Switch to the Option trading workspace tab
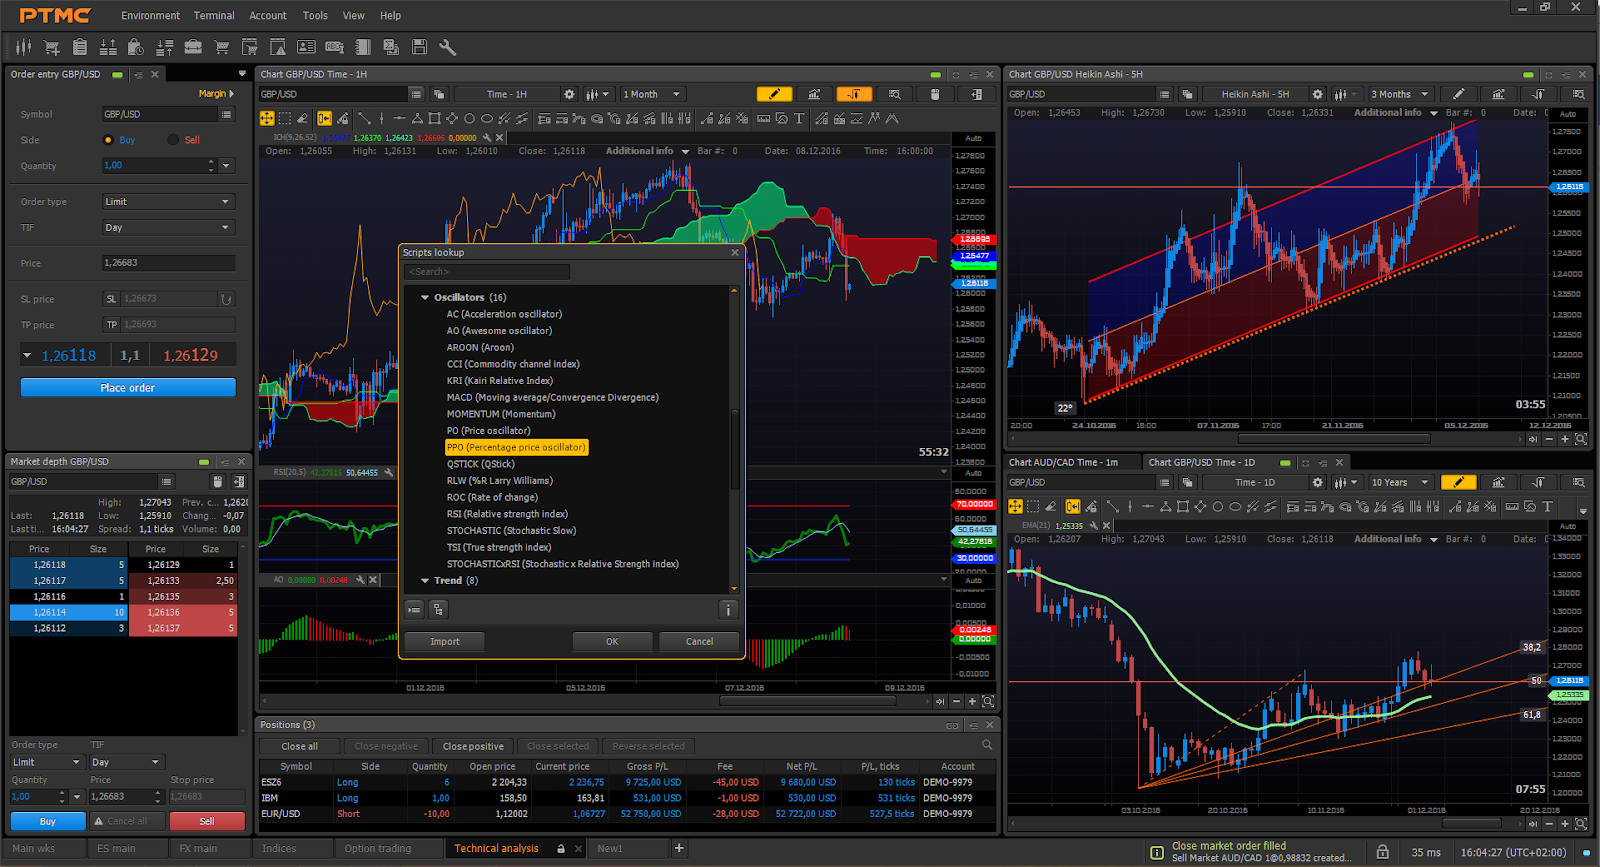The height and width of the screenshot is (867, 1600). click(x=378, y=848)
